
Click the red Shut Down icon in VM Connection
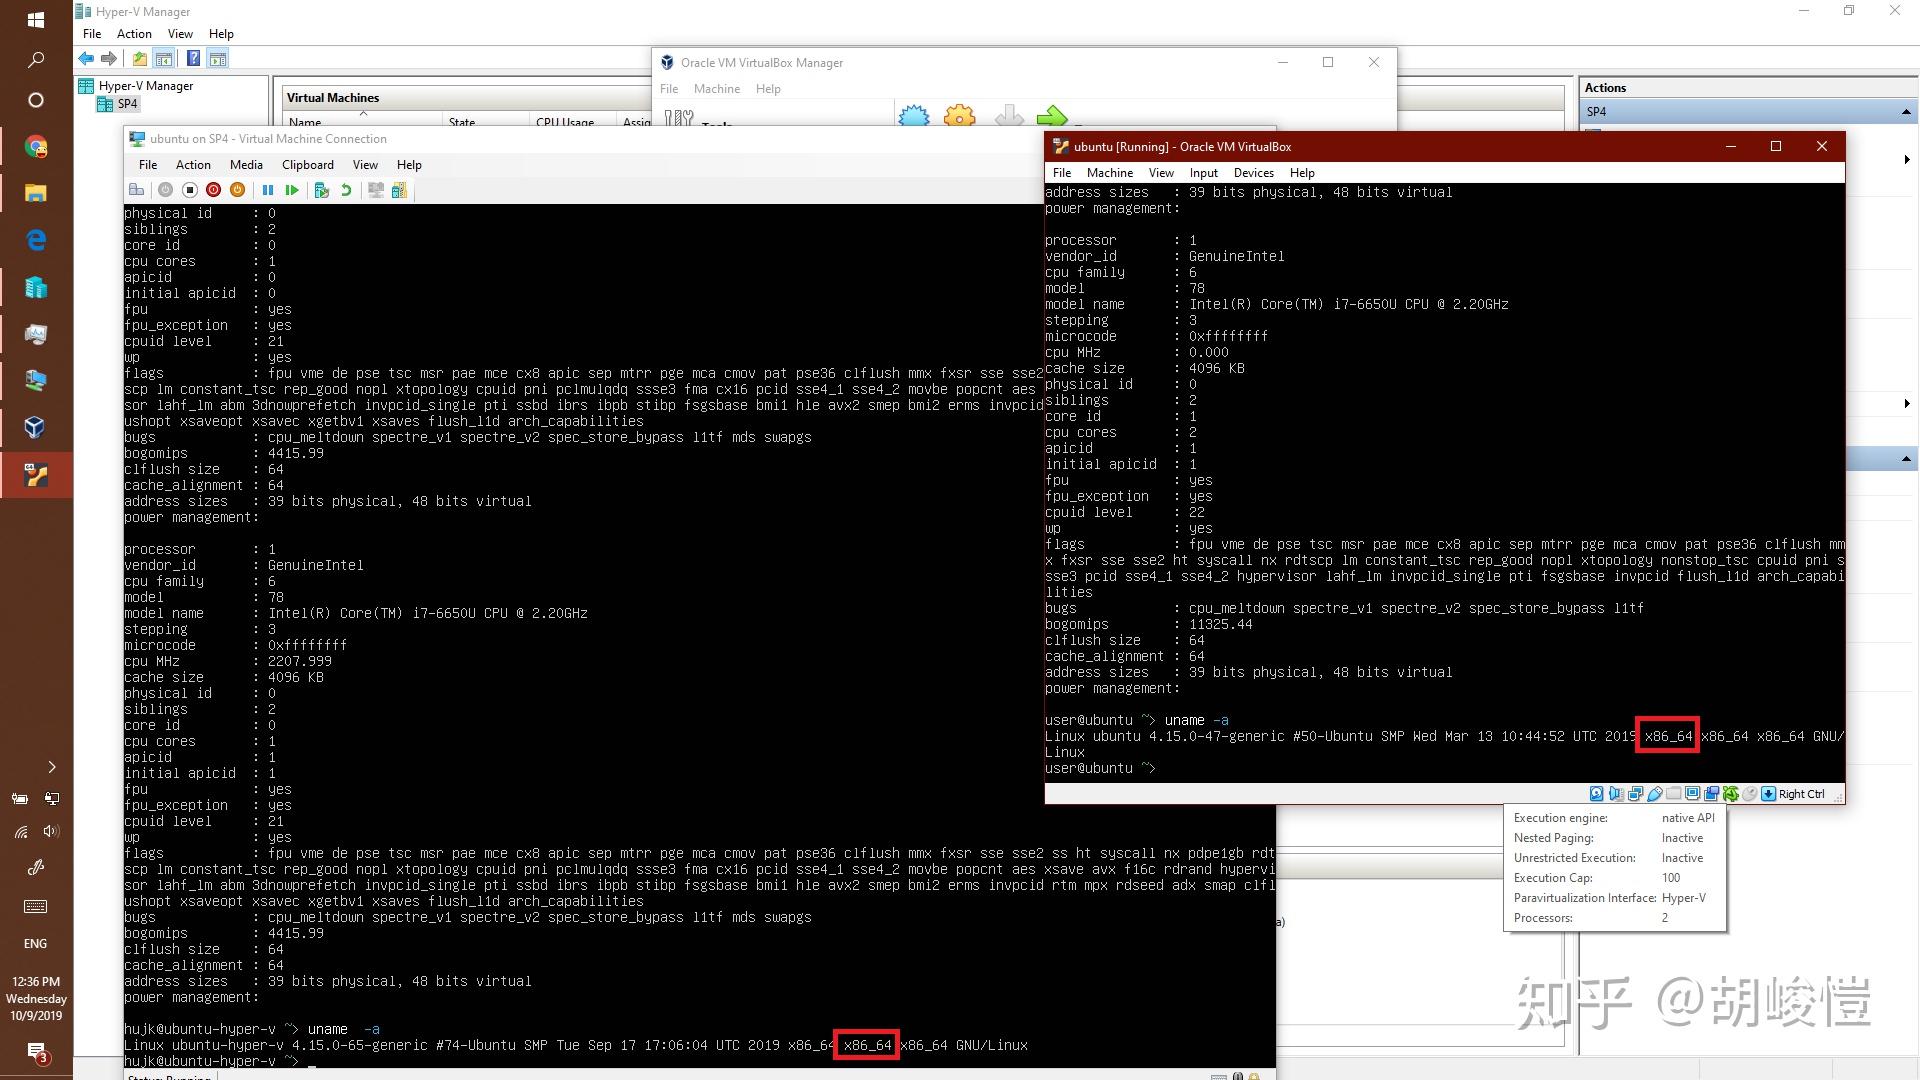pos(213,190)
